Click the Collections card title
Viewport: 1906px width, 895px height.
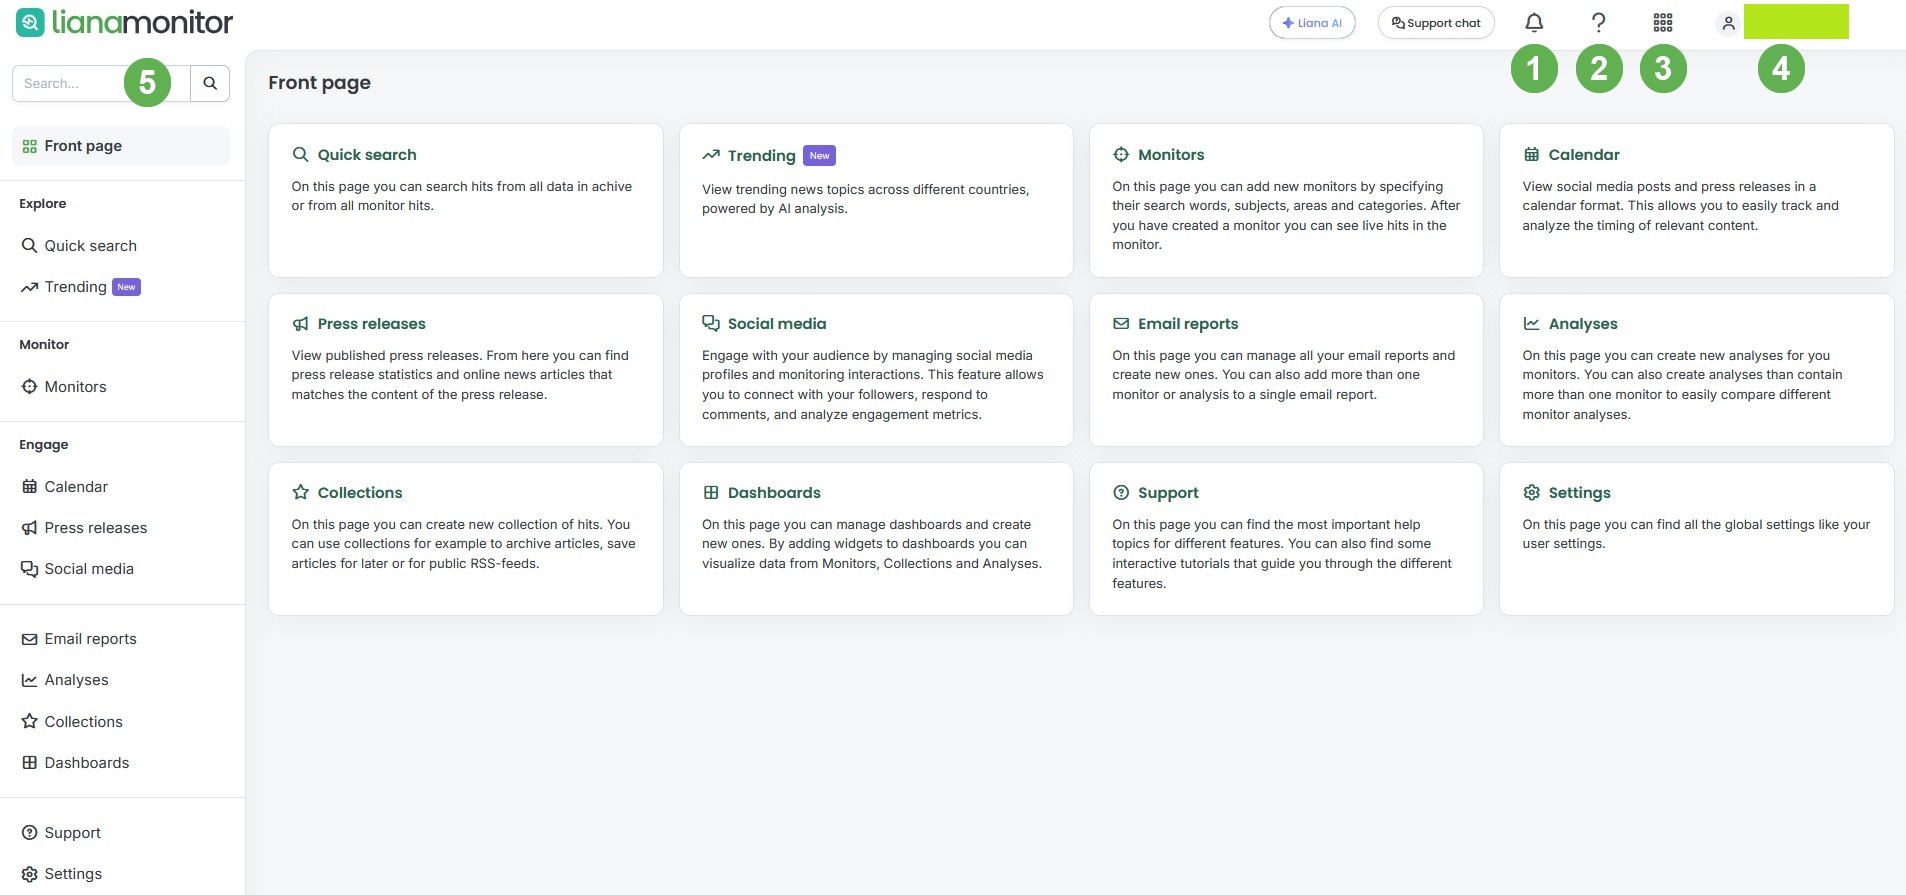click(x=360, y=493)
